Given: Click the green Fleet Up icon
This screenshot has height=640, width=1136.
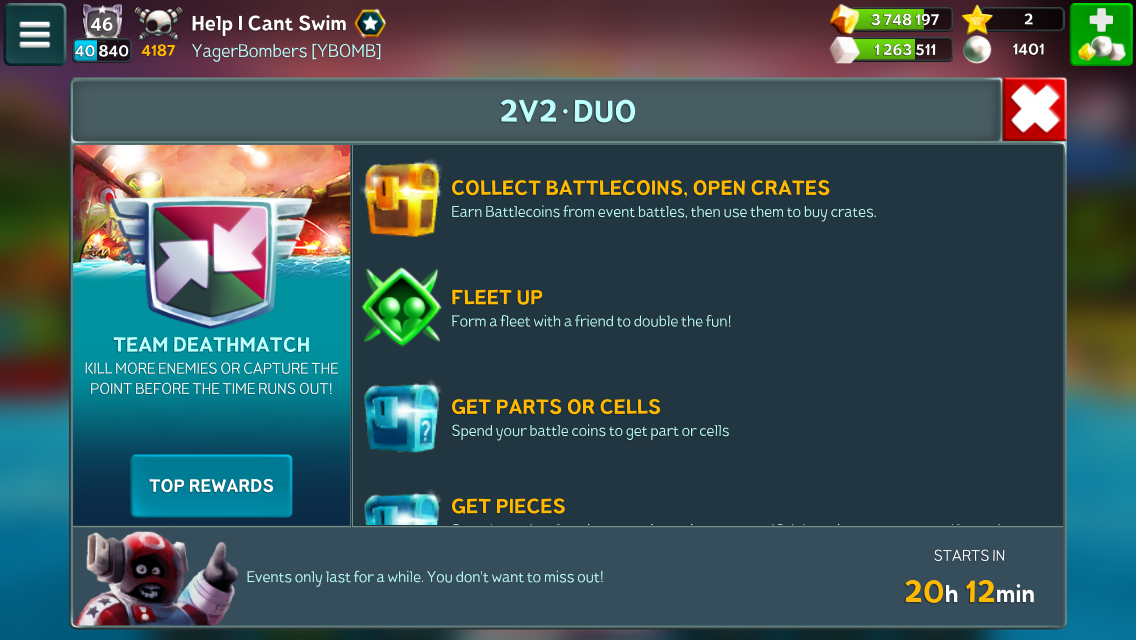Looking at the screenshot, I should click(x=401, y=307).
